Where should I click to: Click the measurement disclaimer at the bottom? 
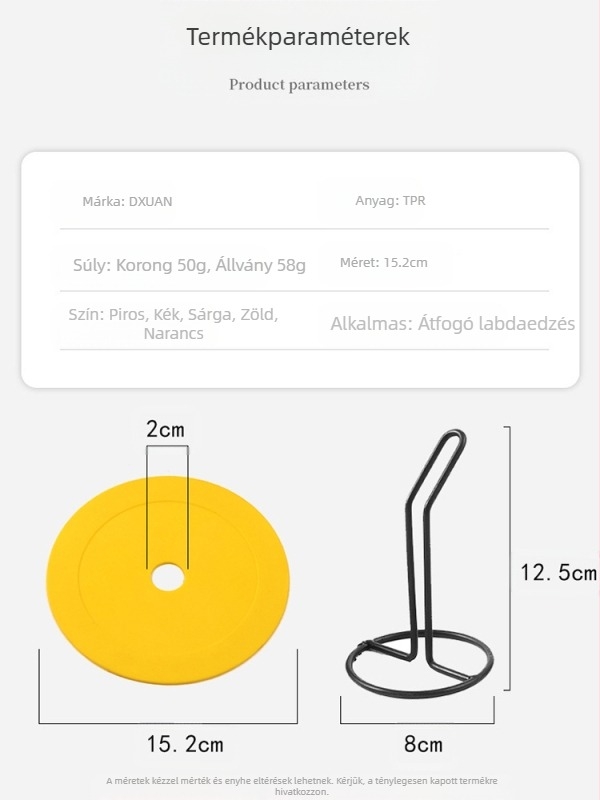301,785
